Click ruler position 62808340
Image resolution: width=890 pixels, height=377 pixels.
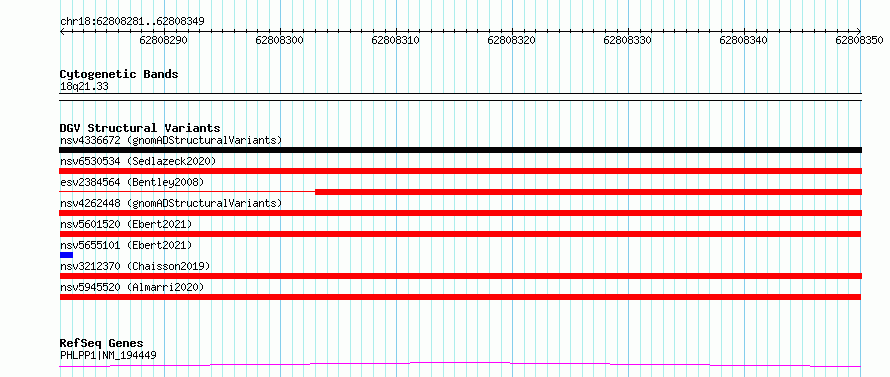tap(744, 40)
